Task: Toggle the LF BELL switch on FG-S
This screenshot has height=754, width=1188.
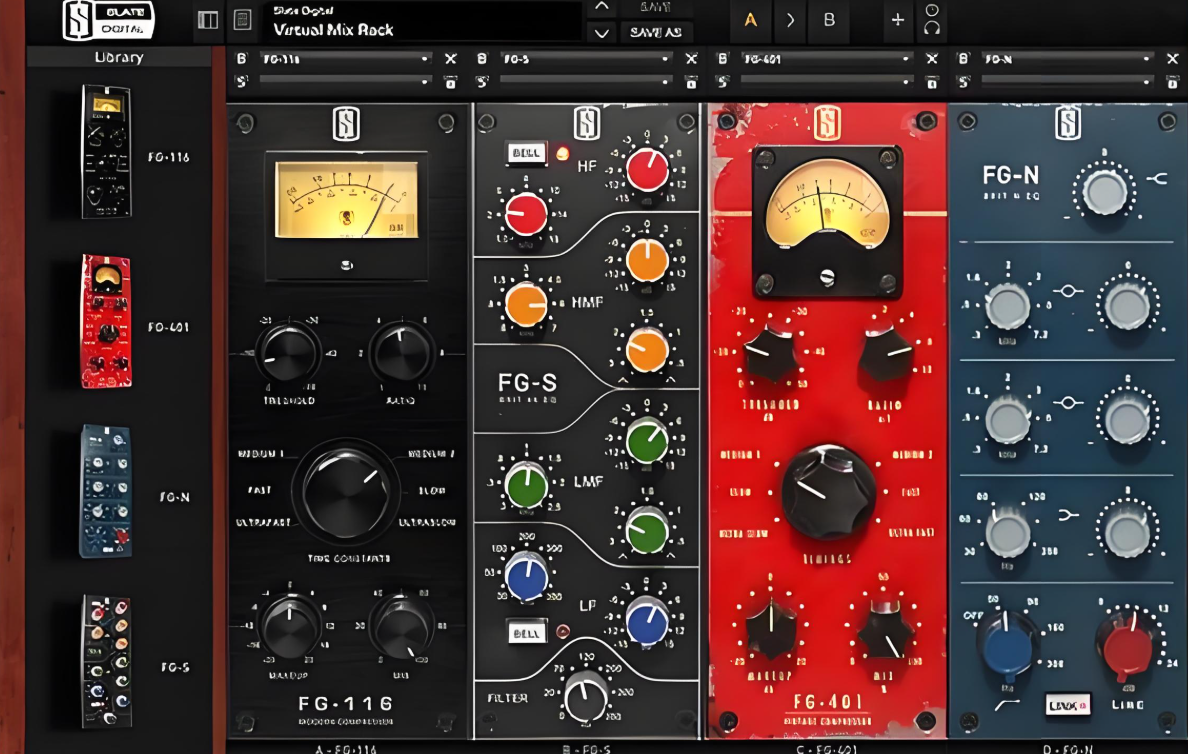Action: pyautogui.click(x=526, y=632)
